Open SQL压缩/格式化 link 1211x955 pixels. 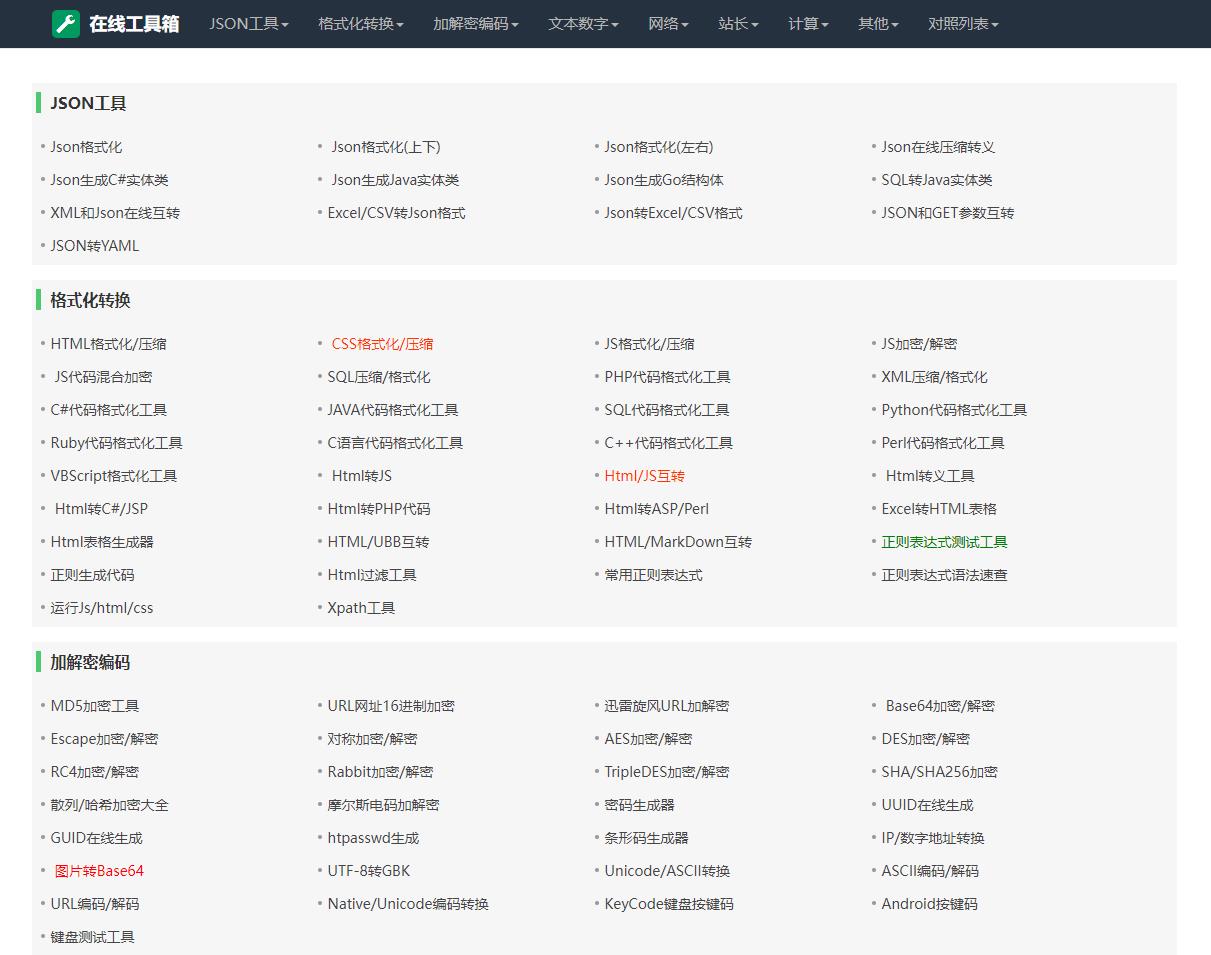(379, 377)
